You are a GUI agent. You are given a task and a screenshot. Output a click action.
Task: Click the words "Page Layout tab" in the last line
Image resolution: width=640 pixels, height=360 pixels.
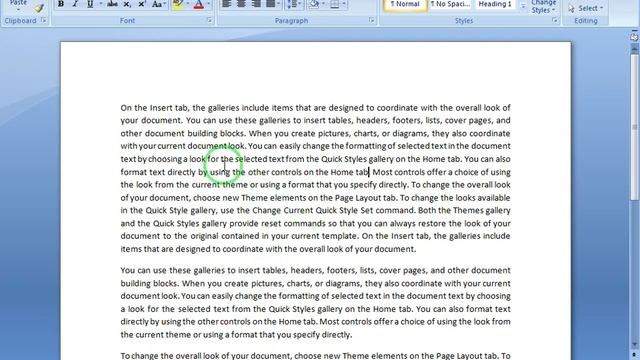coord(467,356)
